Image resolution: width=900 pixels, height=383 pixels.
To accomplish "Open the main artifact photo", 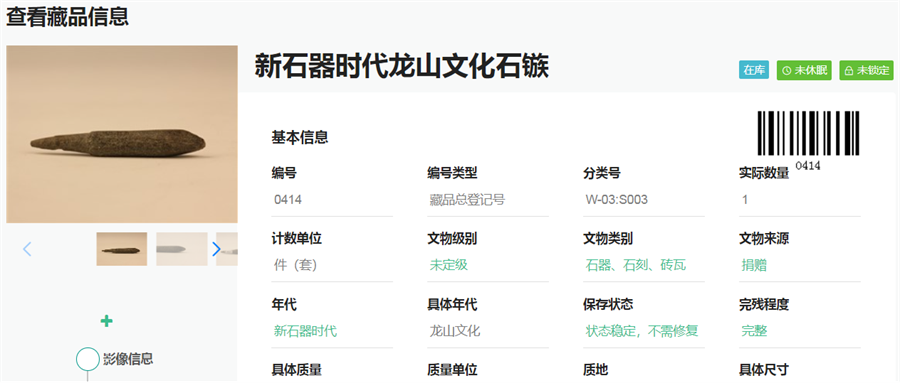I will point(122,134).
